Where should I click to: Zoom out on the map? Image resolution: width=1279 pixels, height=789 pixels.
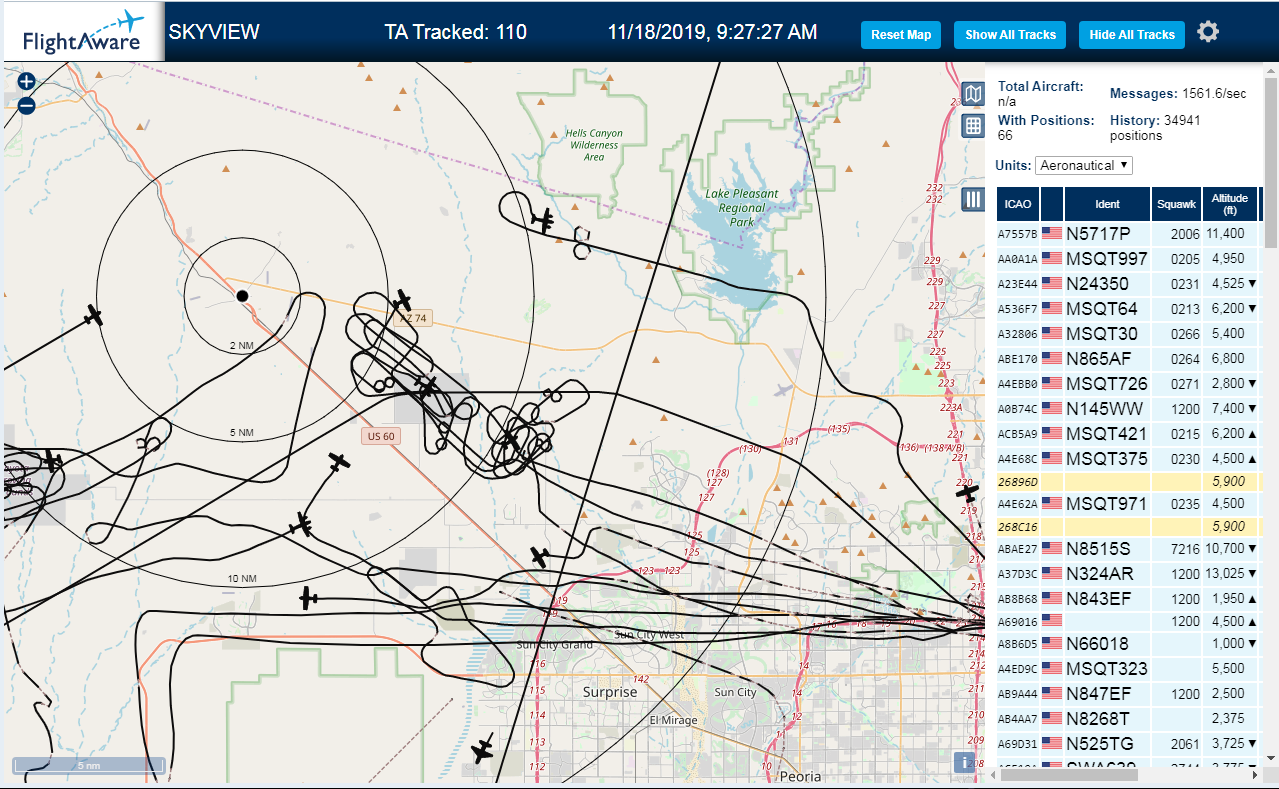point(27,105)
